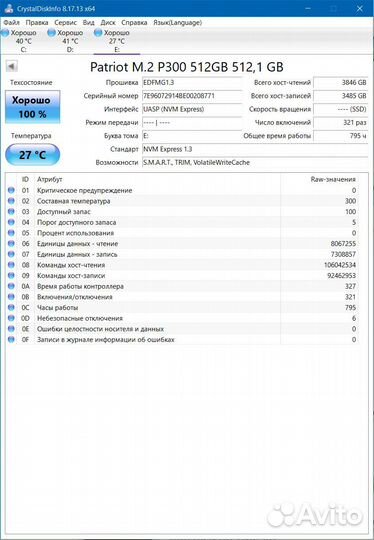Click the raw value 106042534
The height and width of the screenshot is (540, 374).
340,265
